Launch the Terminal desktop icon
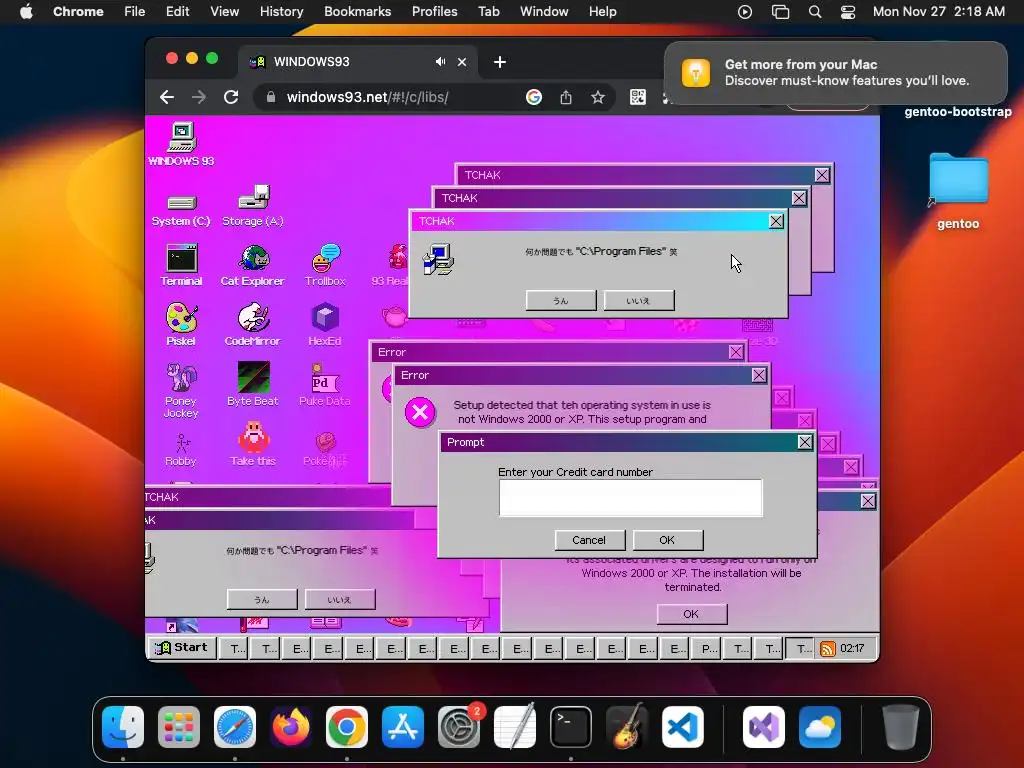Image resolution: width=1024 pixels, height=768 pixels. tap(181, 264)
